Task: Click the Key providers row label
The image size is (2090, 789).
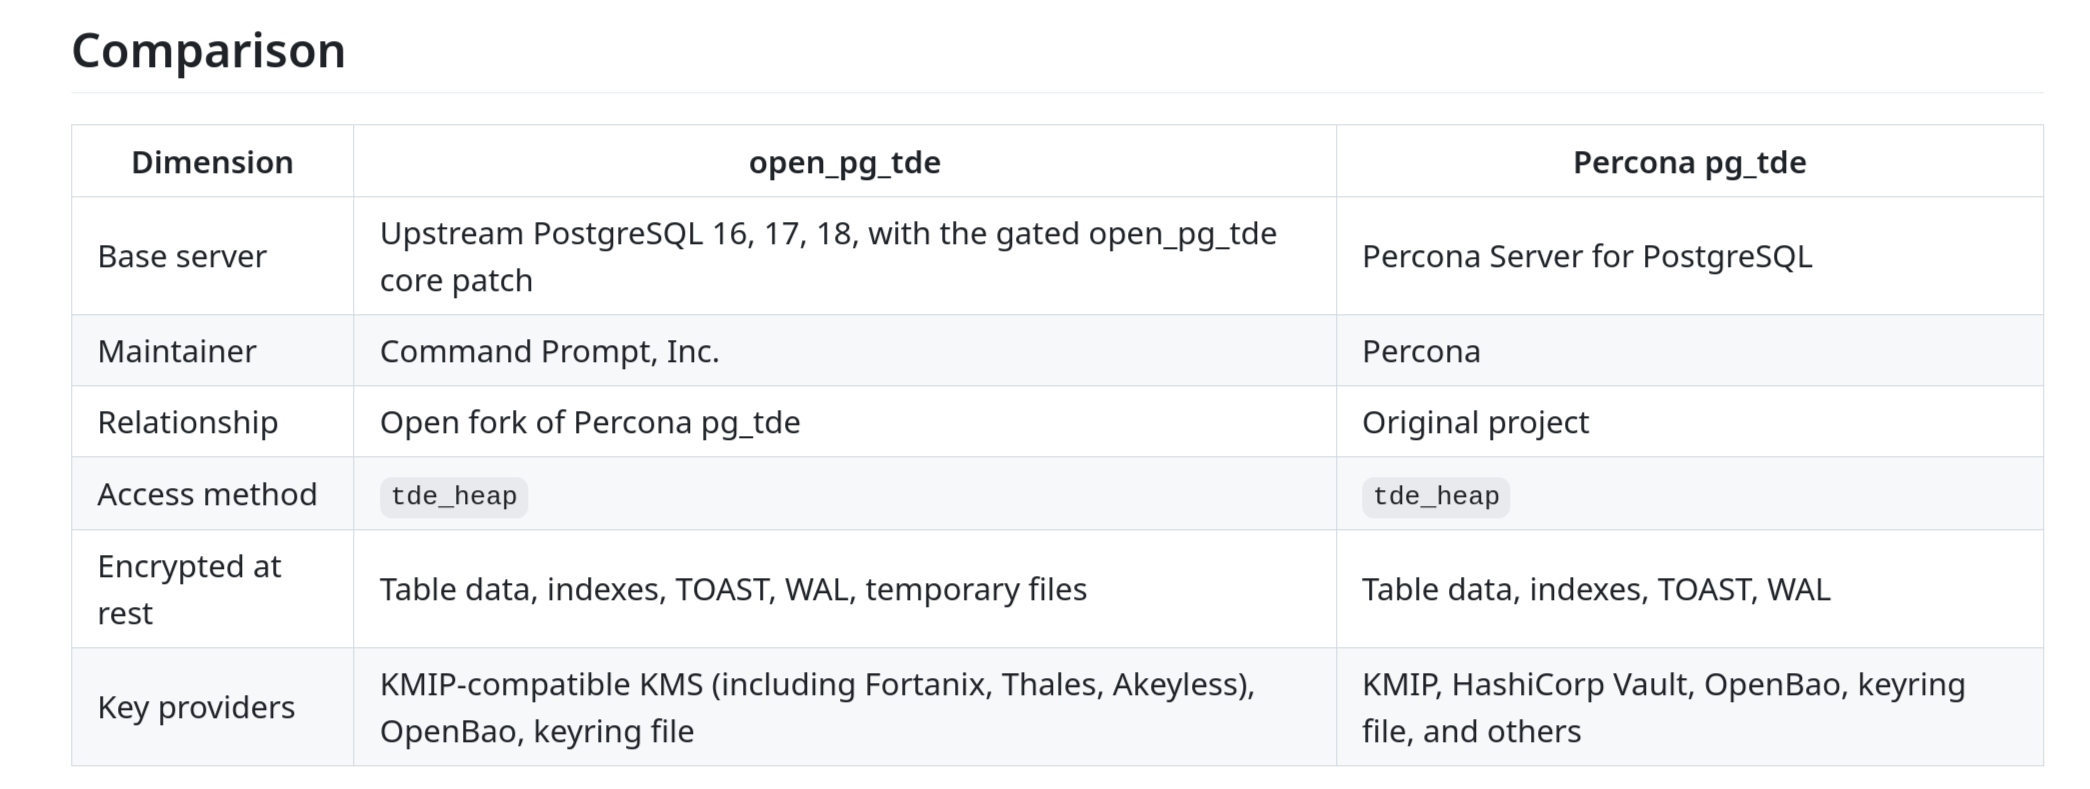Action: tap(196, 708)
